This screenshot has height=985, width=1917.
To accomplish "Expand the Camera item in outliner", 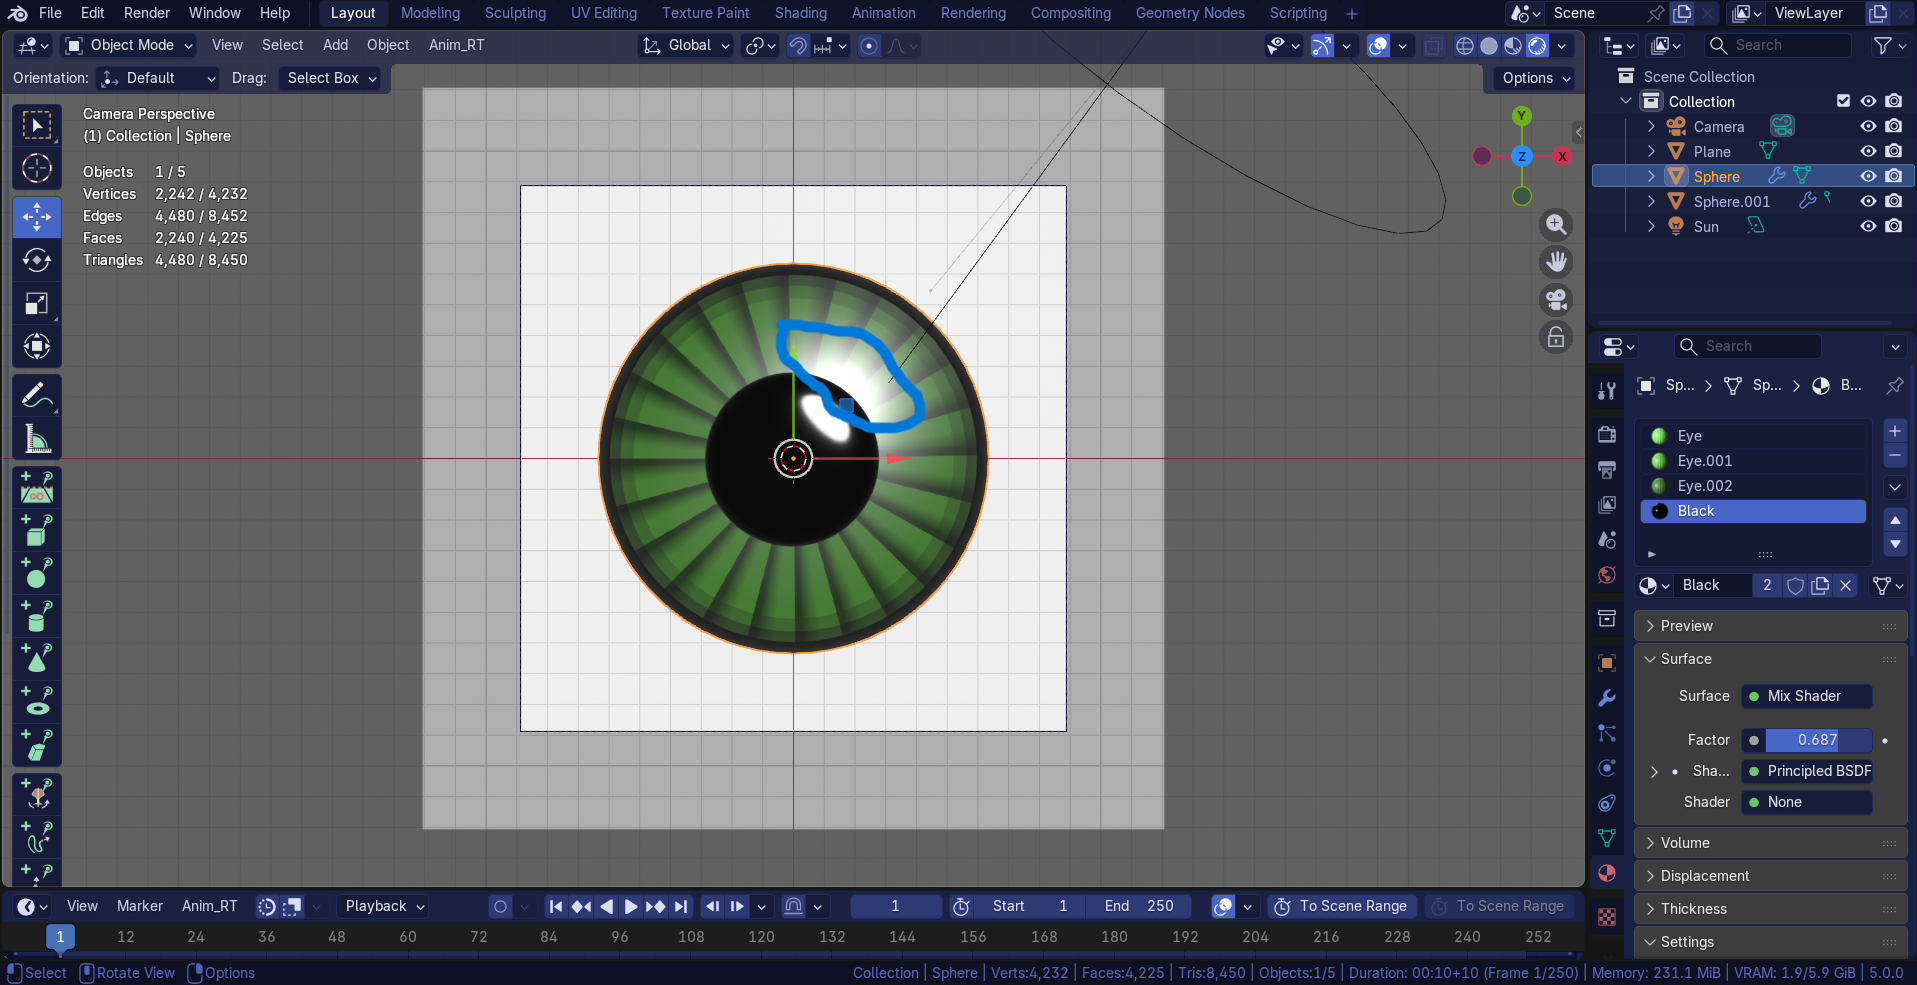I will click(x=1651, y=126).
